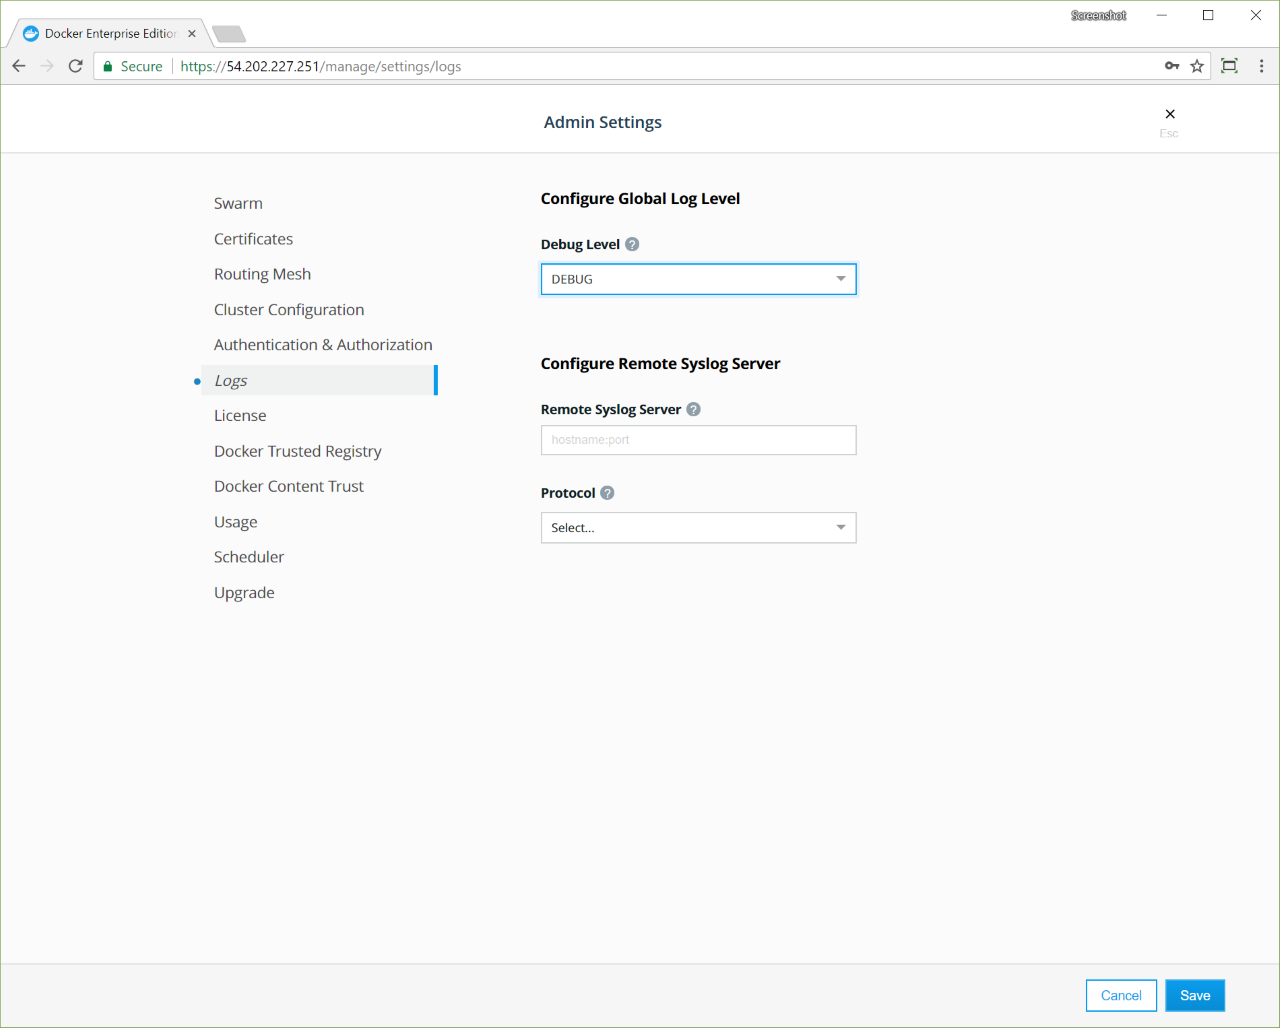Click the browser reload icon
Screen dimensions: 1280x1028
pos(75,66)
